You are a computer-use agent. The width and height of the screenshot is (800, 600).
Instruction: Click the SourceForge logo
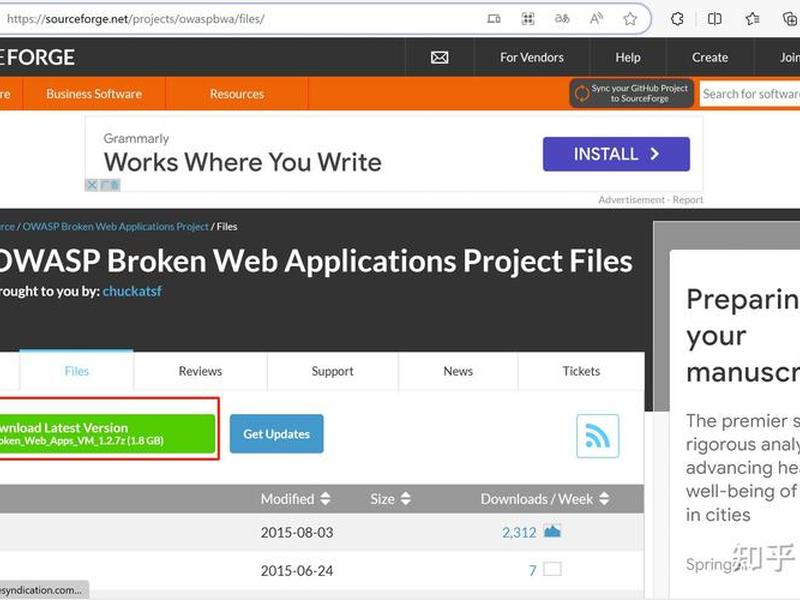point(38,57)
